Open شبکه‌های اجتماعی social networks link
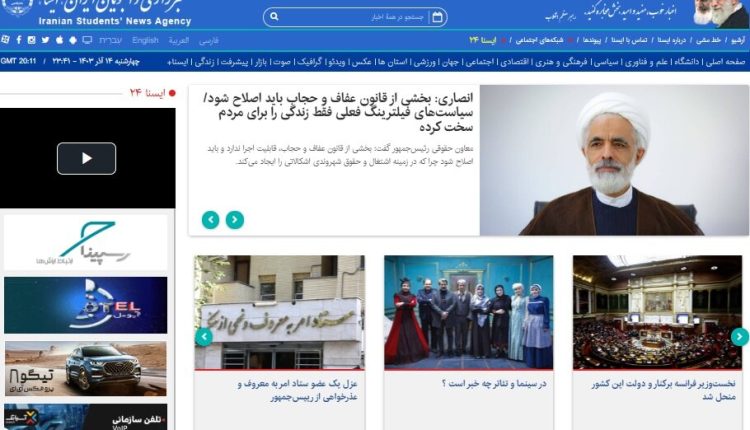 coord(540,40)
